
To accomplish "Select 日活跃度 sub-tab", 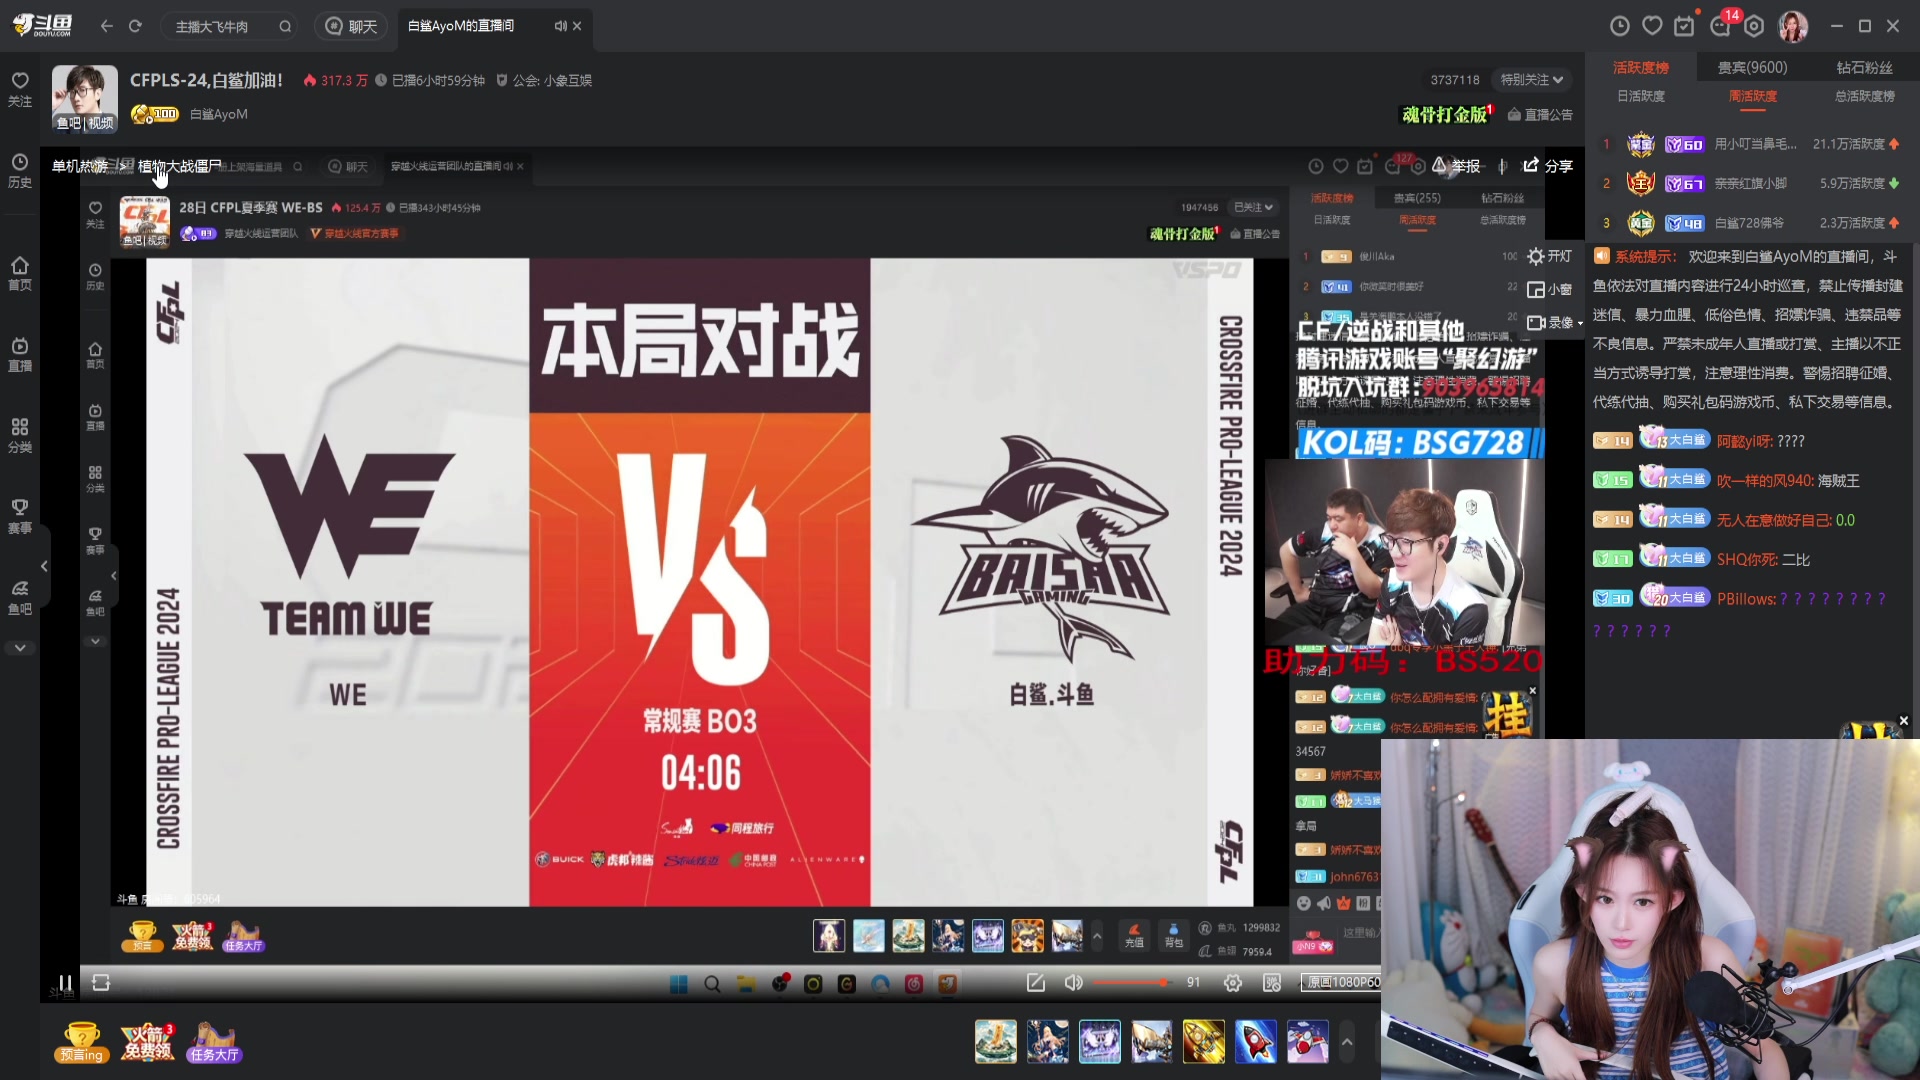I will 1641,96.
